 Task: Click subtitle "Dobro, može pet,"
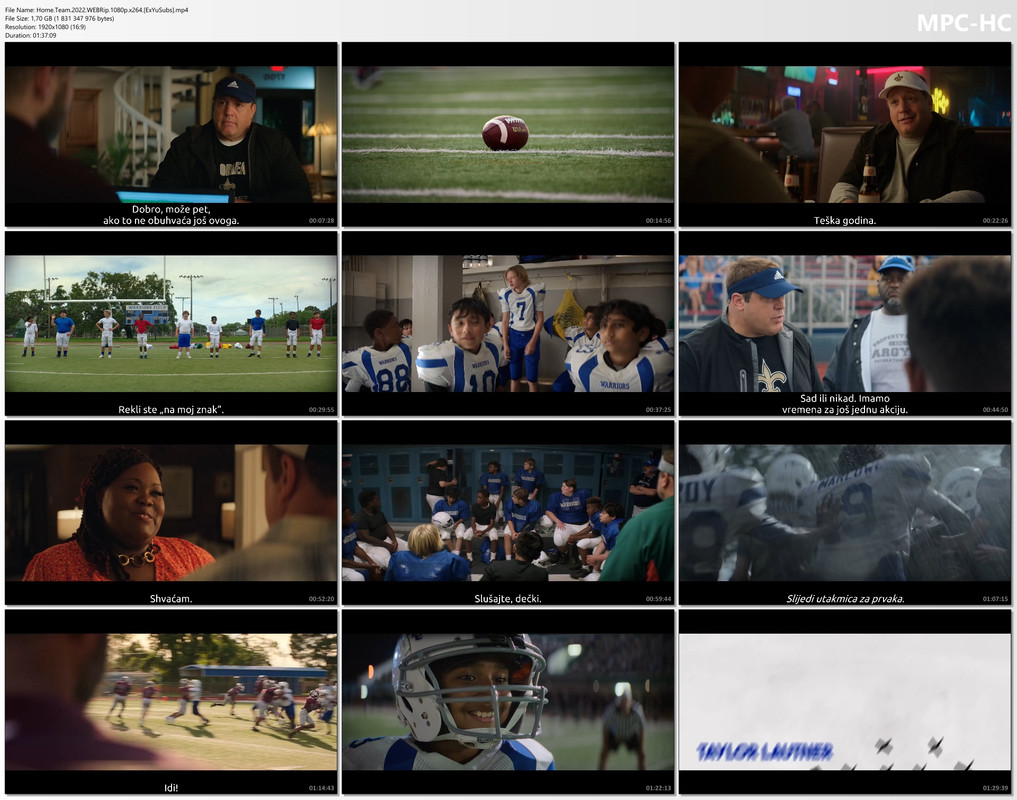pyautogui.click(x=171, y=210)
